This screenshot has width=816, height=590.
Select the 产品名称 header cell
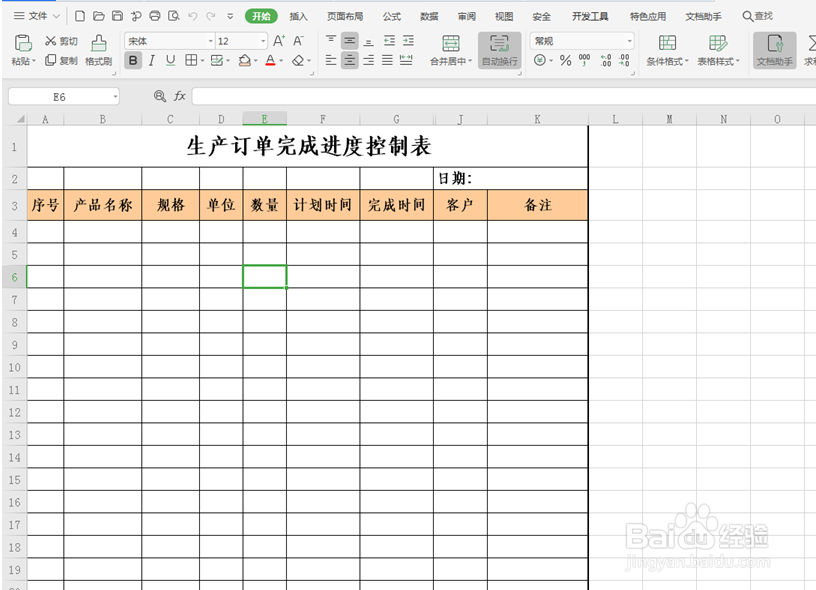(x=103, y=205)
